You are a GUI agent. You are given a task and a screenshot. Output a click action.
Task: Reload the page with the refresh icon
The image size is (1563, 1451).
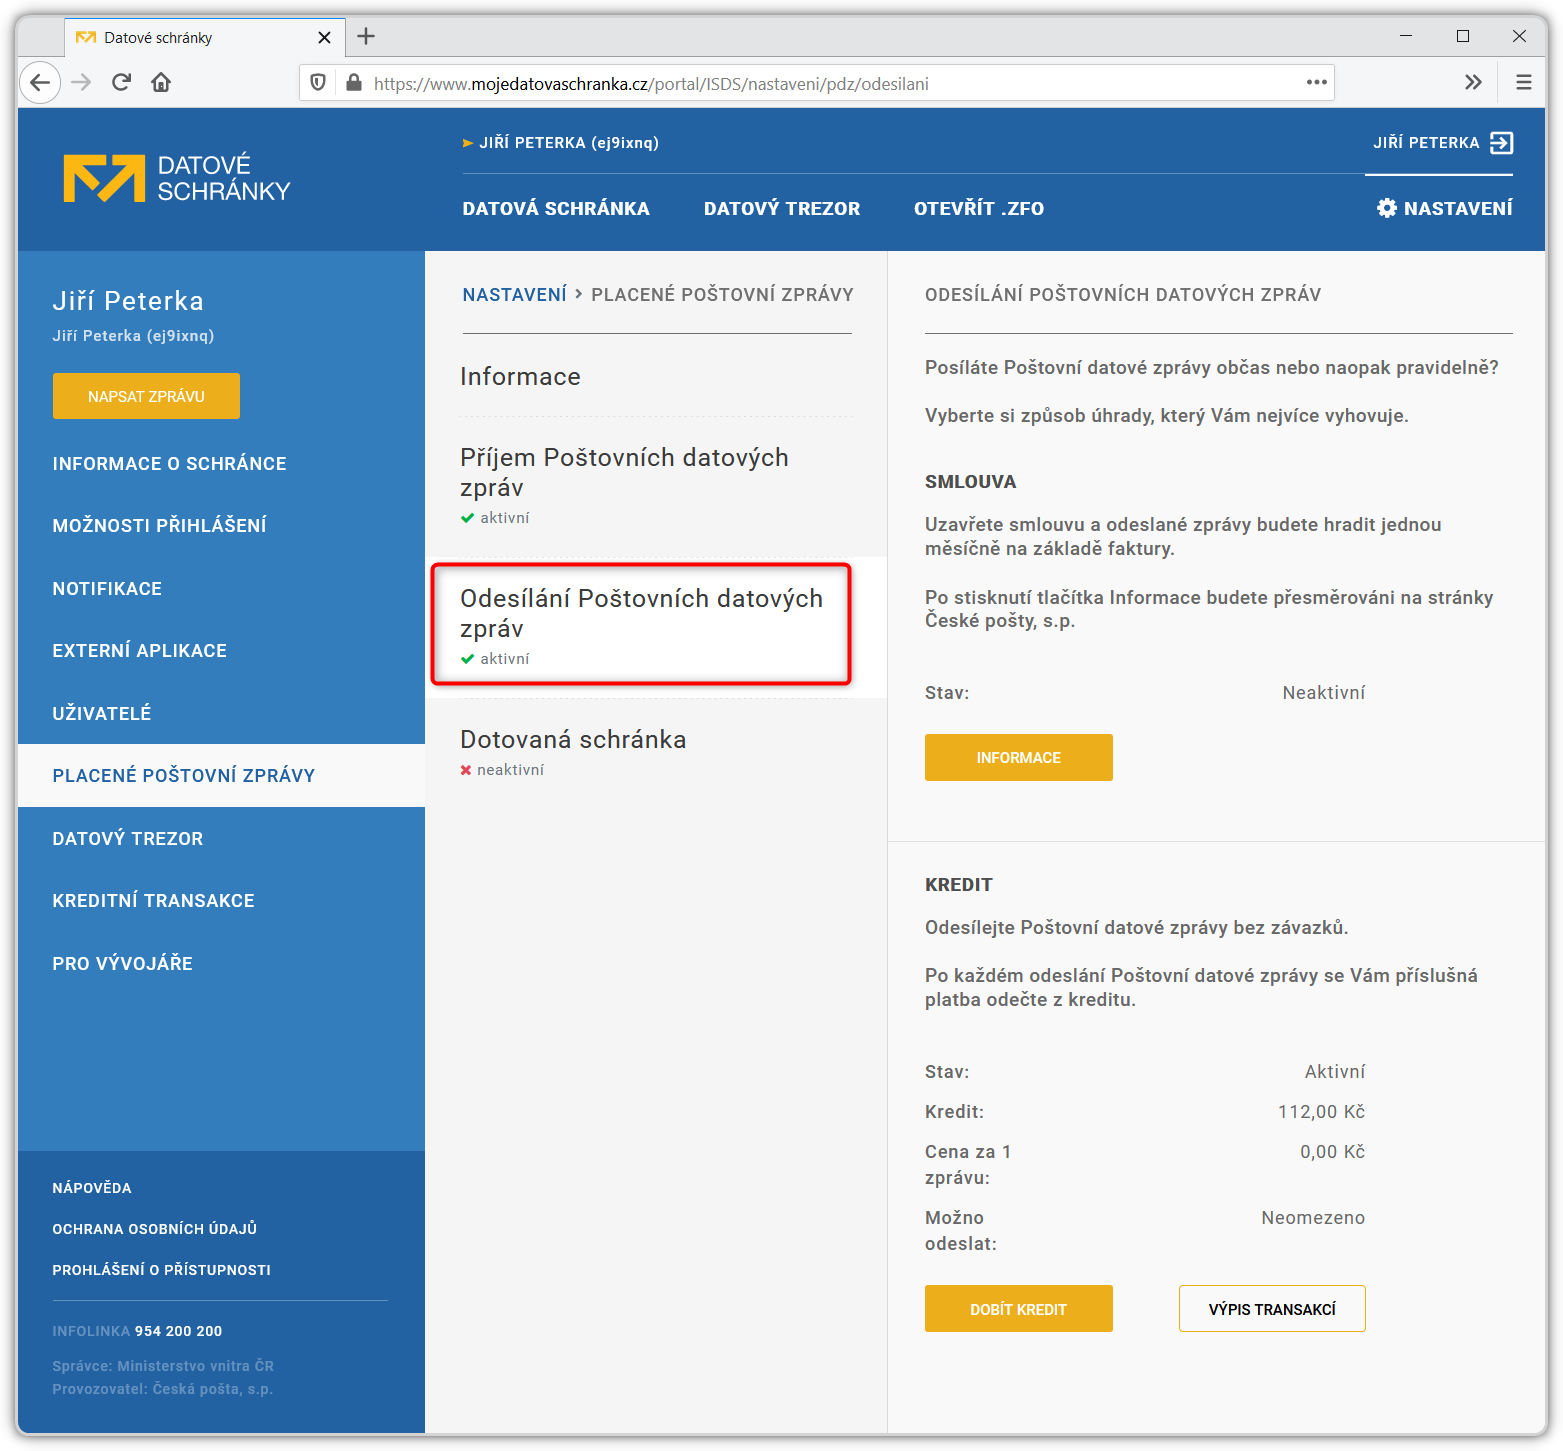121,82
